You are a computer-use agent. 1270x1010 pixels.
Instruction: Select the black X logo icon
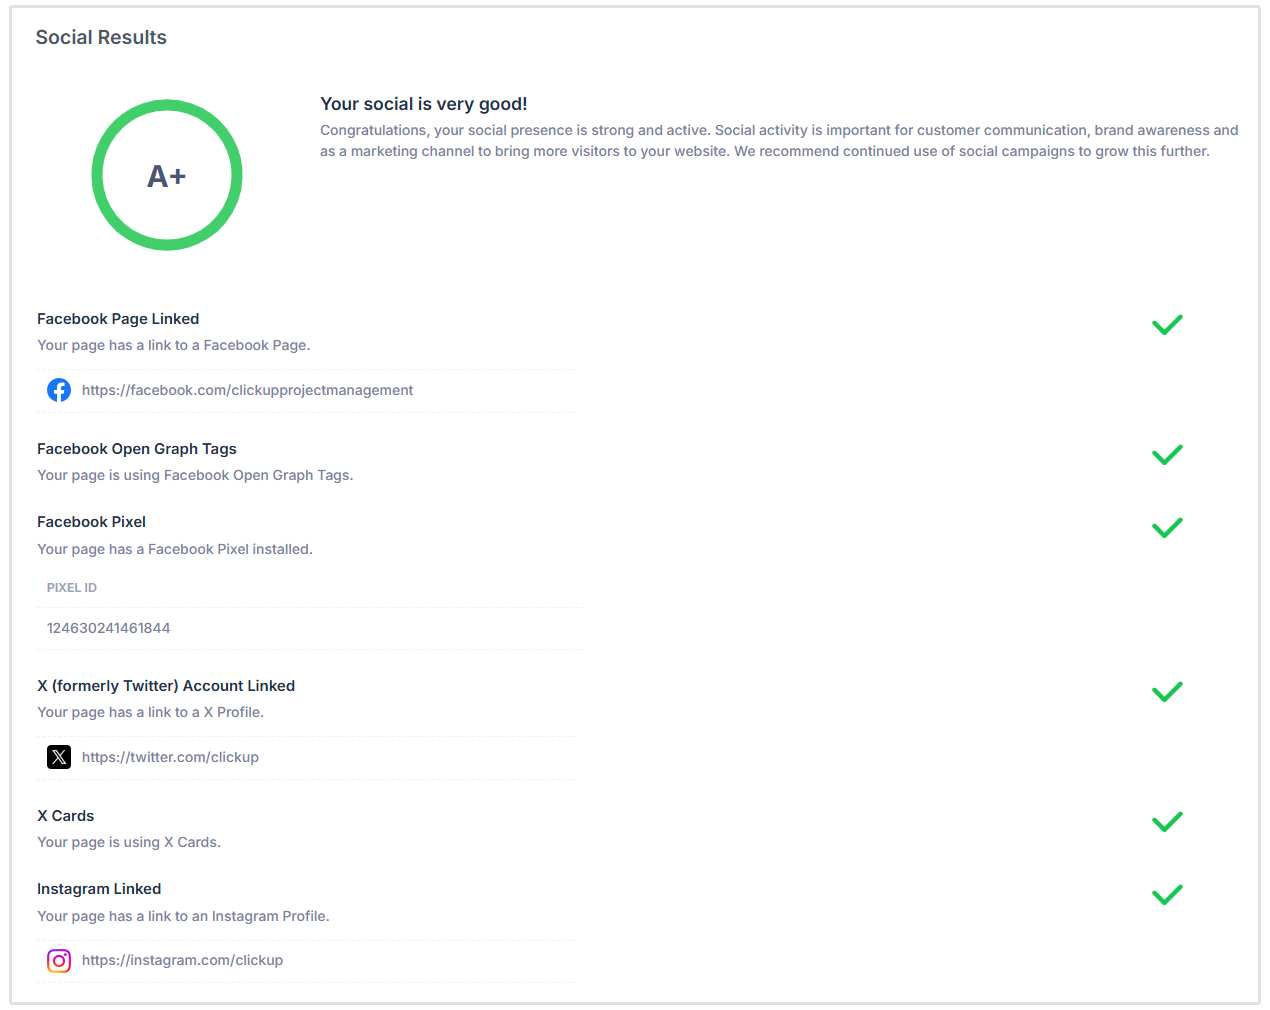58,757
